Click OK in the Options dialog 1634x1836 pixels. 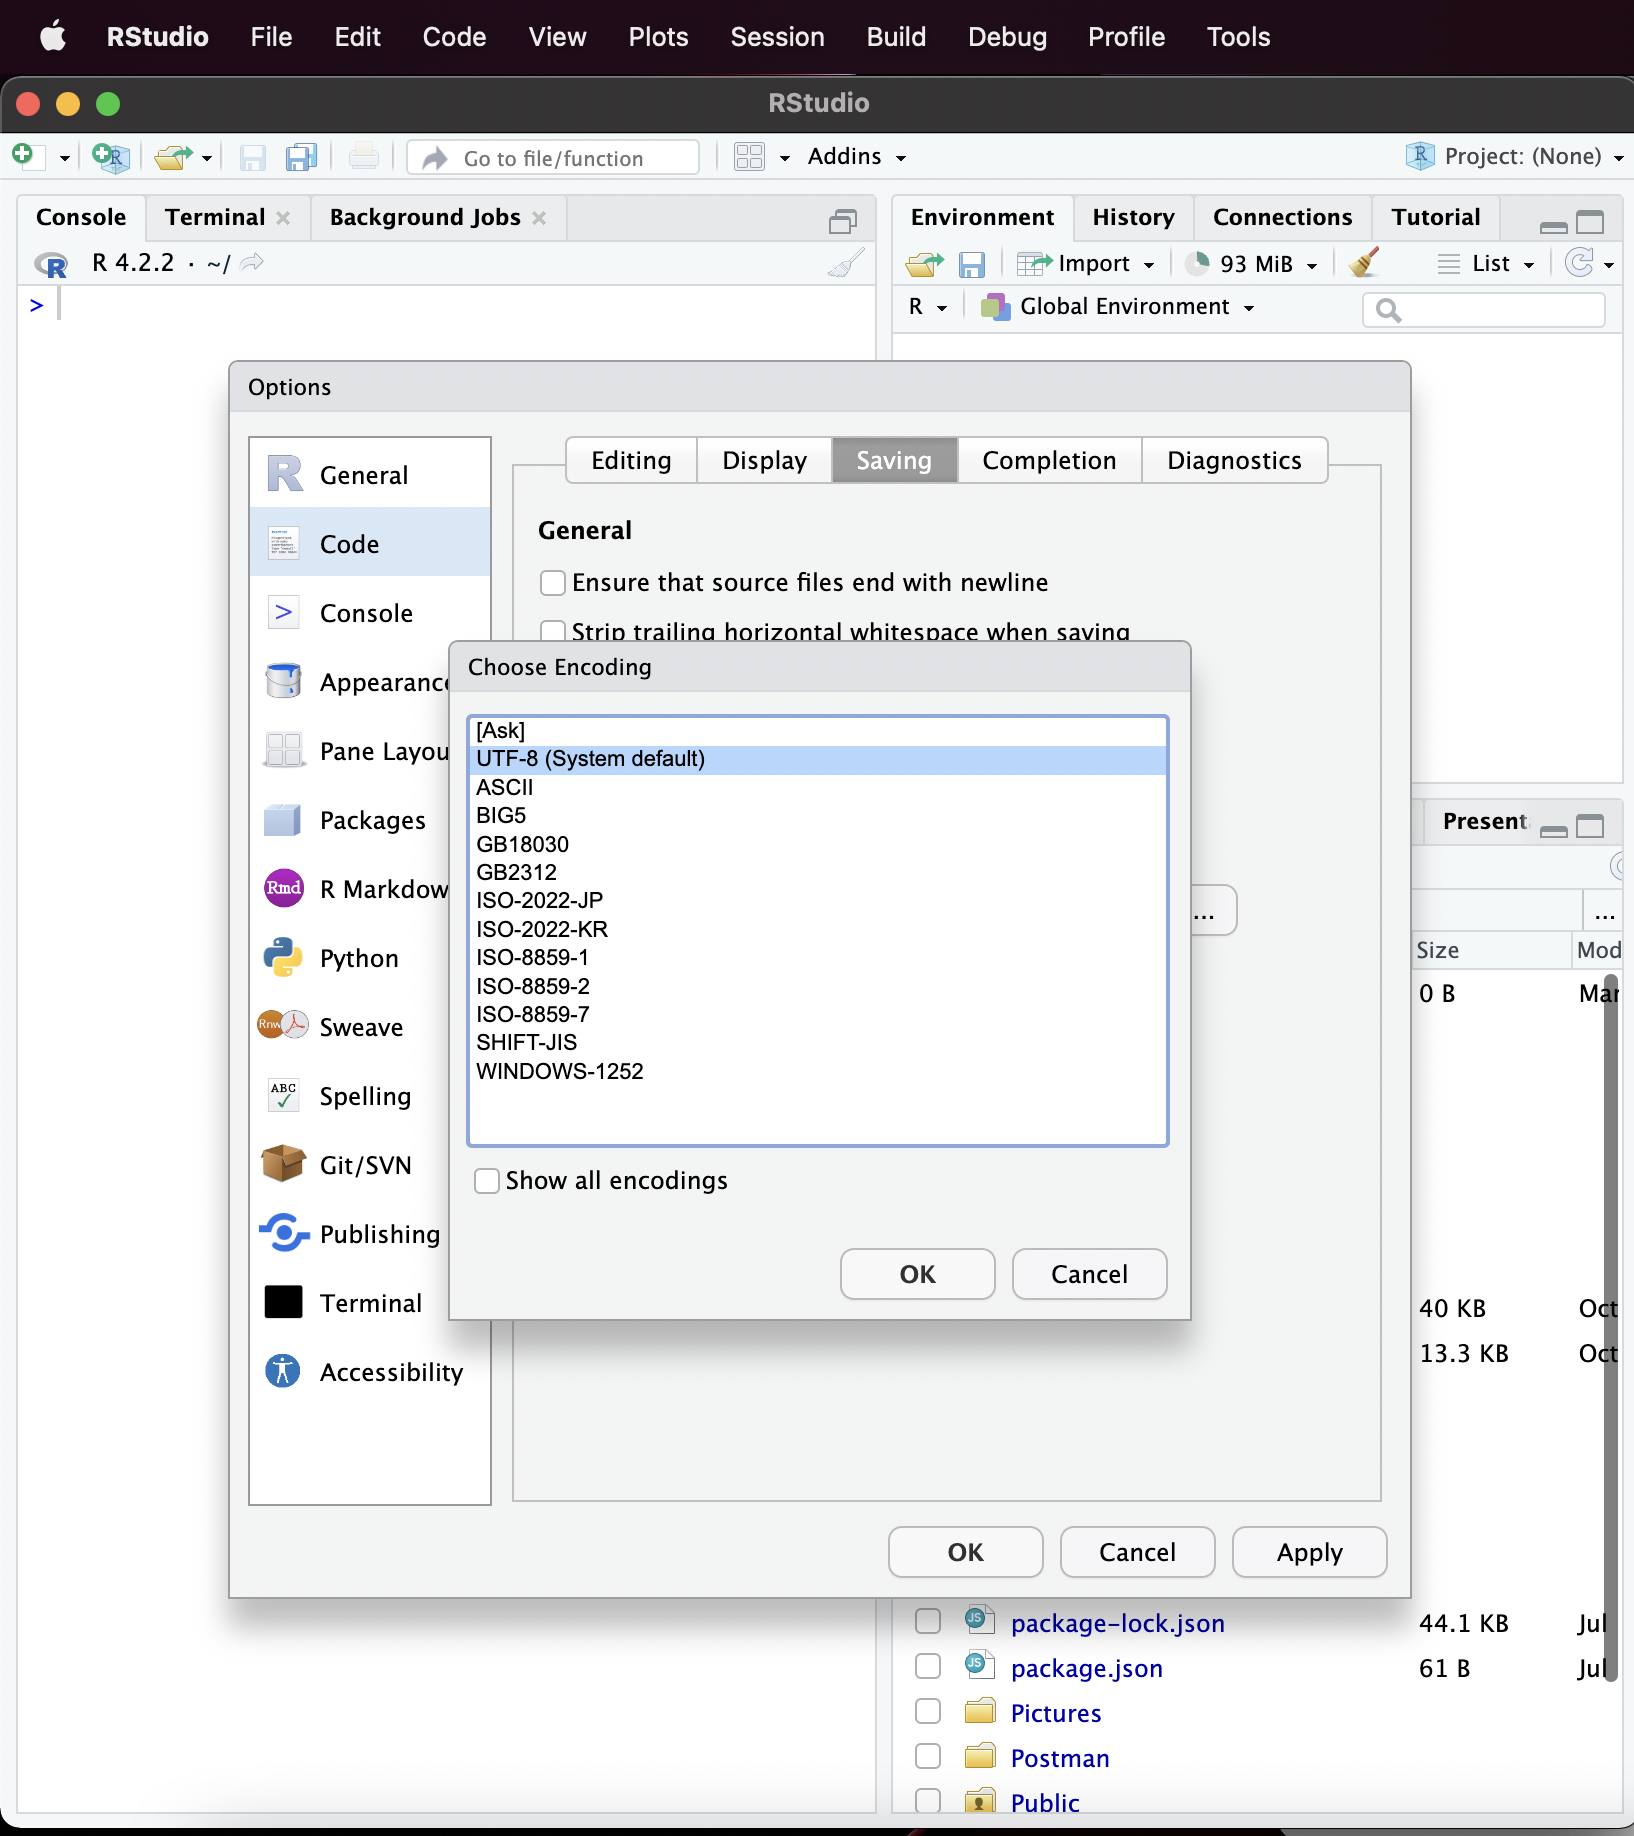(x=965, y=1552)
